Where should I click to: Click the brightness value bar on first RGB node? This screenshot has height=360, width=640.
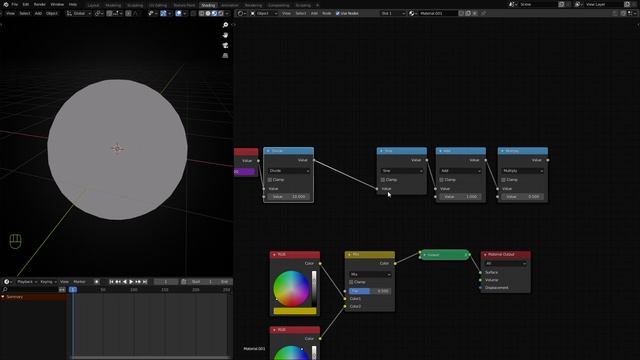314,288
